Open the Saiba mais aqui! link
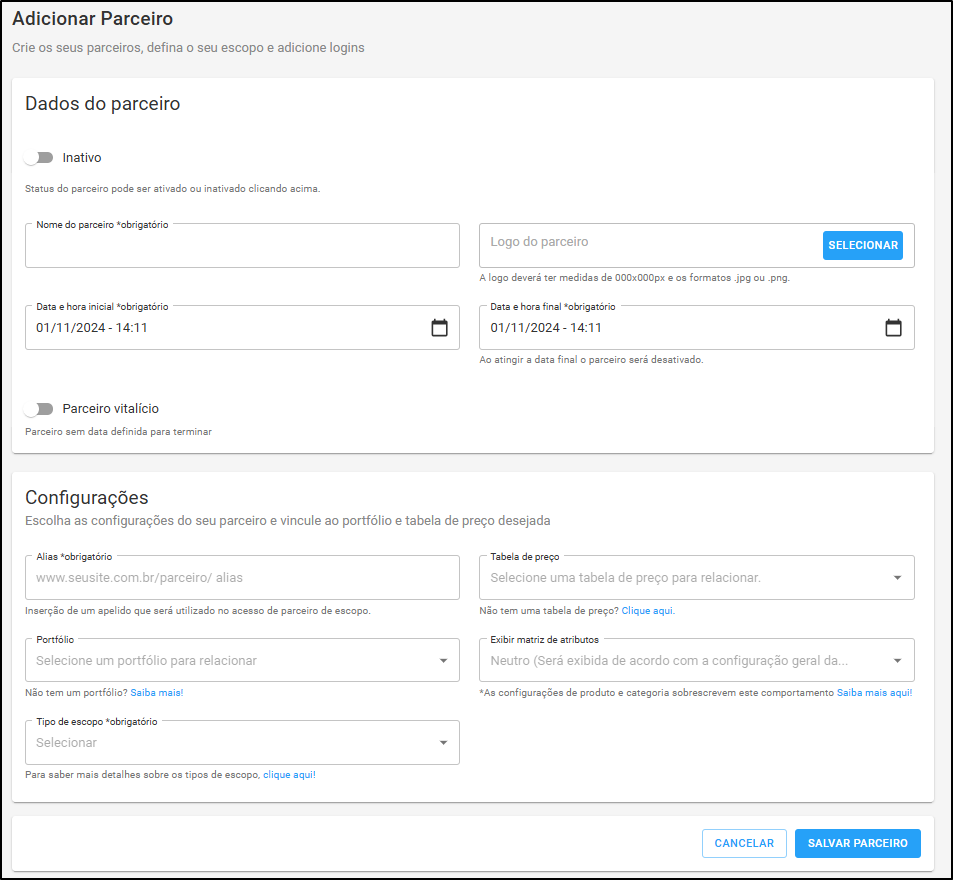 click(875, 693)
